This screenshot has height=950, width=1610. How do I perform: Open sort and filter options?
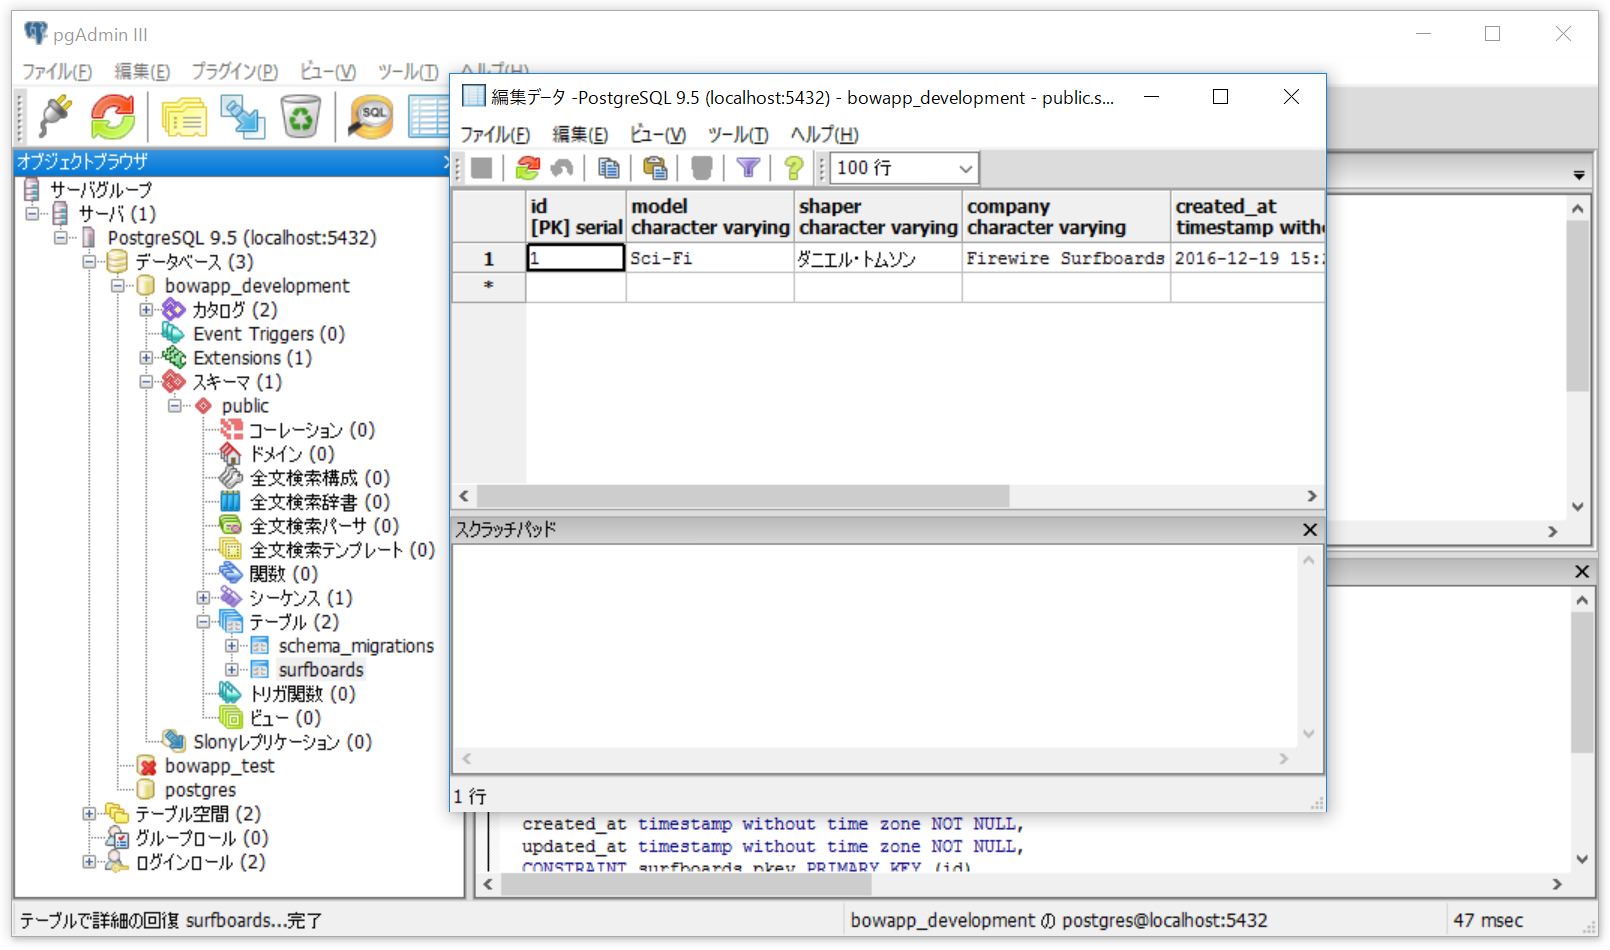point(748,168)
